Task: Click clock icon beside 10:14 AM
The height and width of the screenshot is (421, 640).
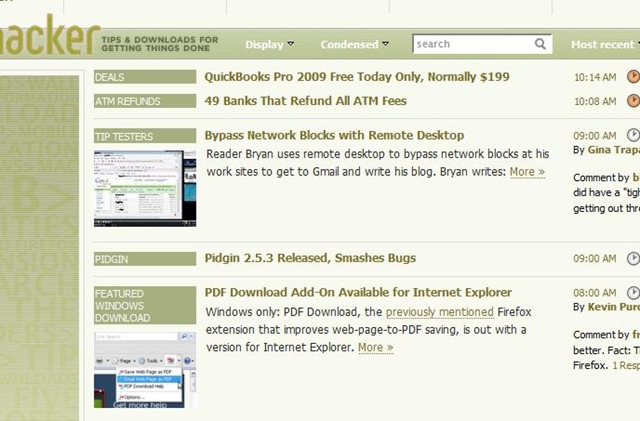Action: pos(633,76)
